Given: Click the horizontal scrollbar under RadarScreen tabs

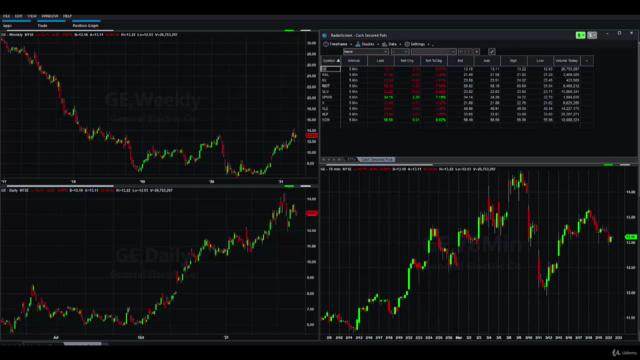Looking at the screenshot, I should 379,165.
